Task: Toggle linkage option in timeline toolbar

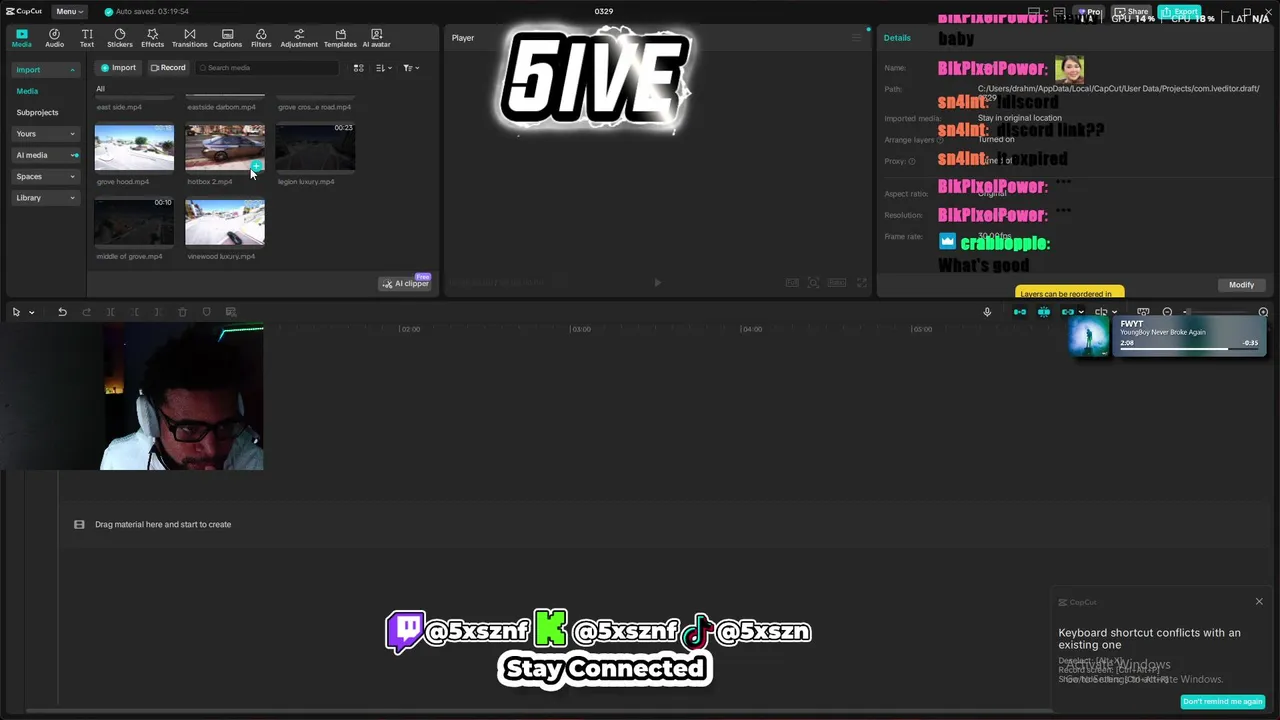Action: 1068,312
